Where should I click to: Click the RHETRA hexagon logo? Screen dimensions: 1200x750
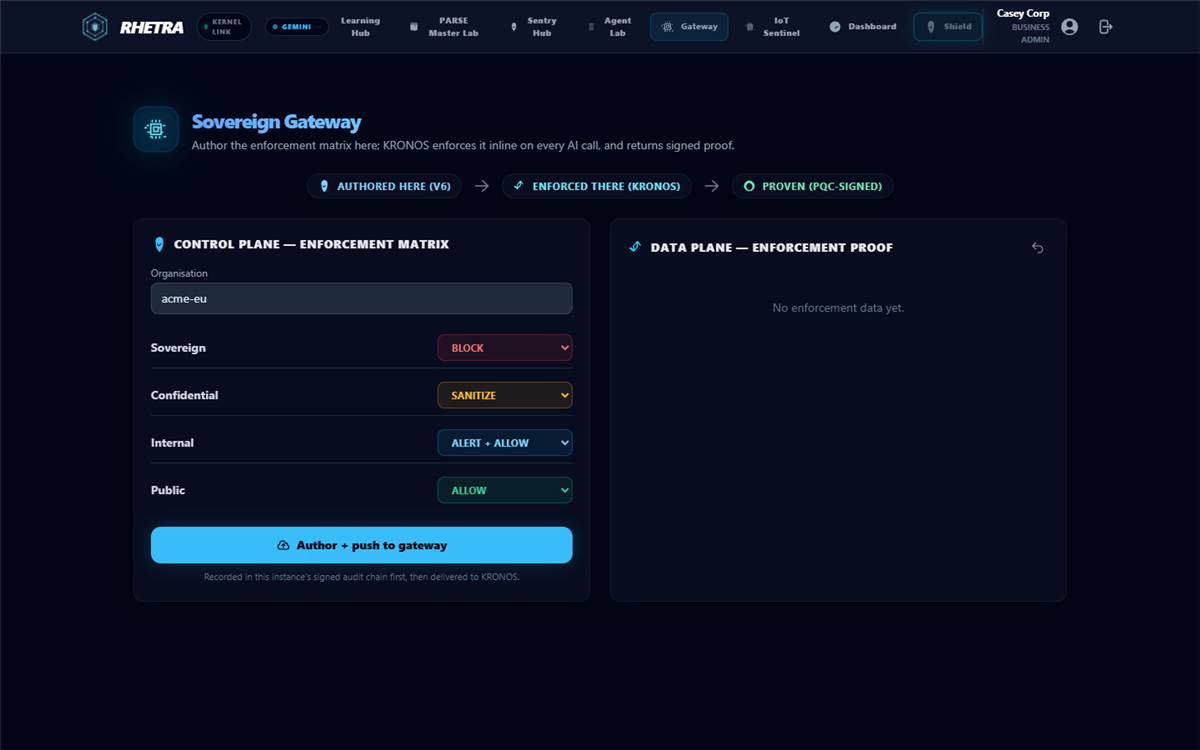[95, 27]
